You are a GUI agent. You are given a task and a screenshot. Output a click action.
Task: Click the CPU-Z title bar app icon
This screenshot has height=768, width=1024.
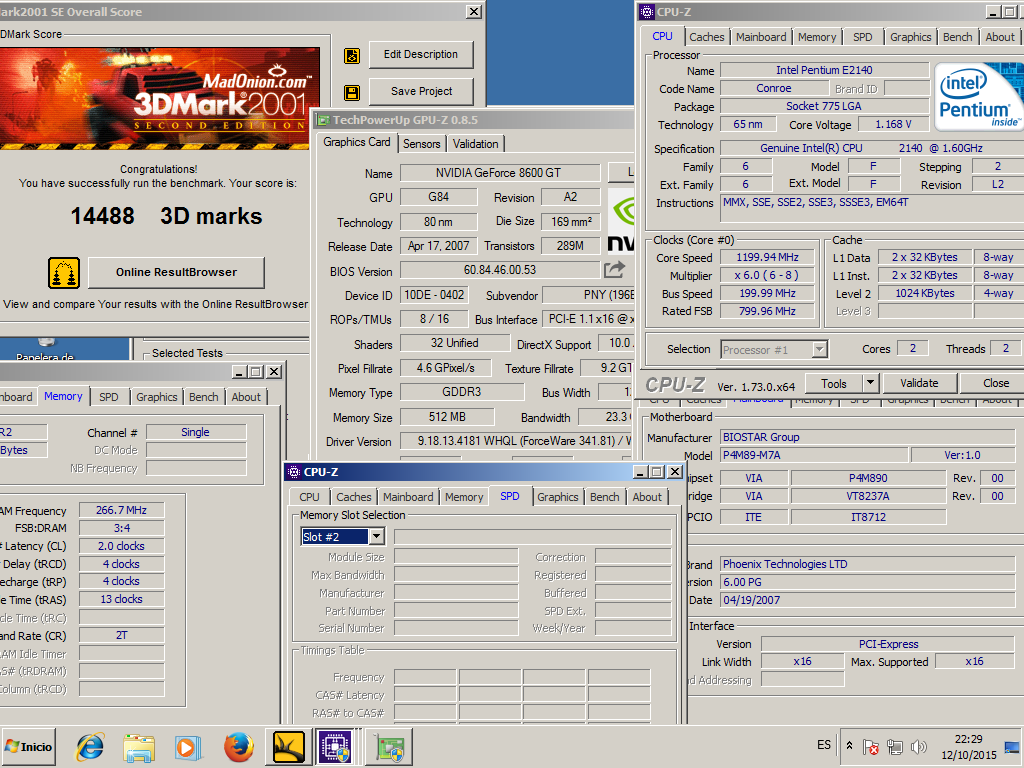point(647,12)
